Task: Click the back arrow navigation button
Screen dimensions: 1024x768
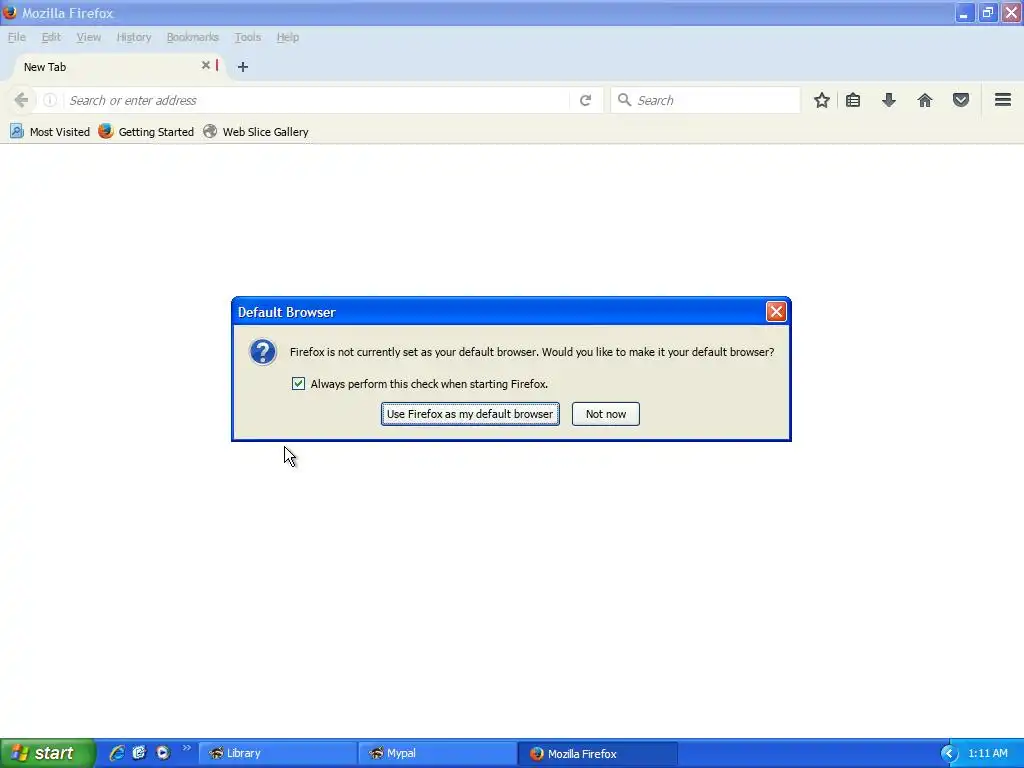Action: [20, 100]
